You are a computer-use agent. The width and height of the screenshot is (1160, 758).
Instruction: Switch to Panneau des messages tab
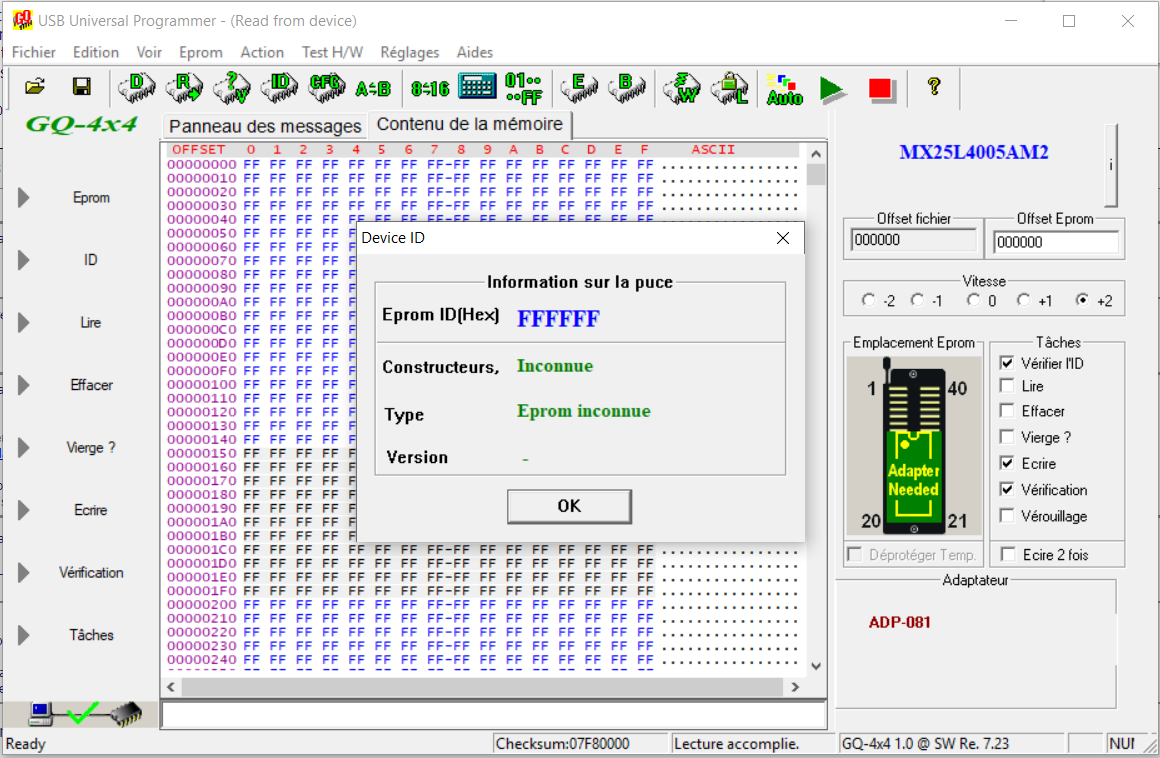pyautogui.click(x=264, y=127)
